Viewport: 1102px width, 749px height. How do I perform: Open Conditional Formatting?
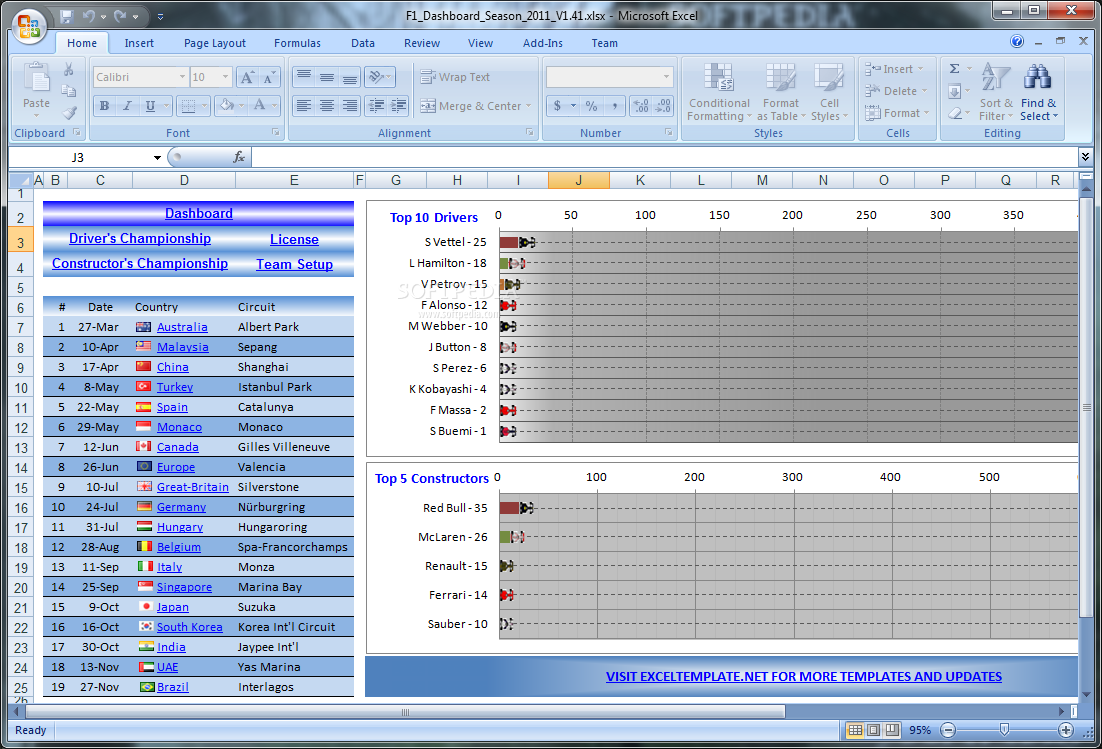coord(719,91)
